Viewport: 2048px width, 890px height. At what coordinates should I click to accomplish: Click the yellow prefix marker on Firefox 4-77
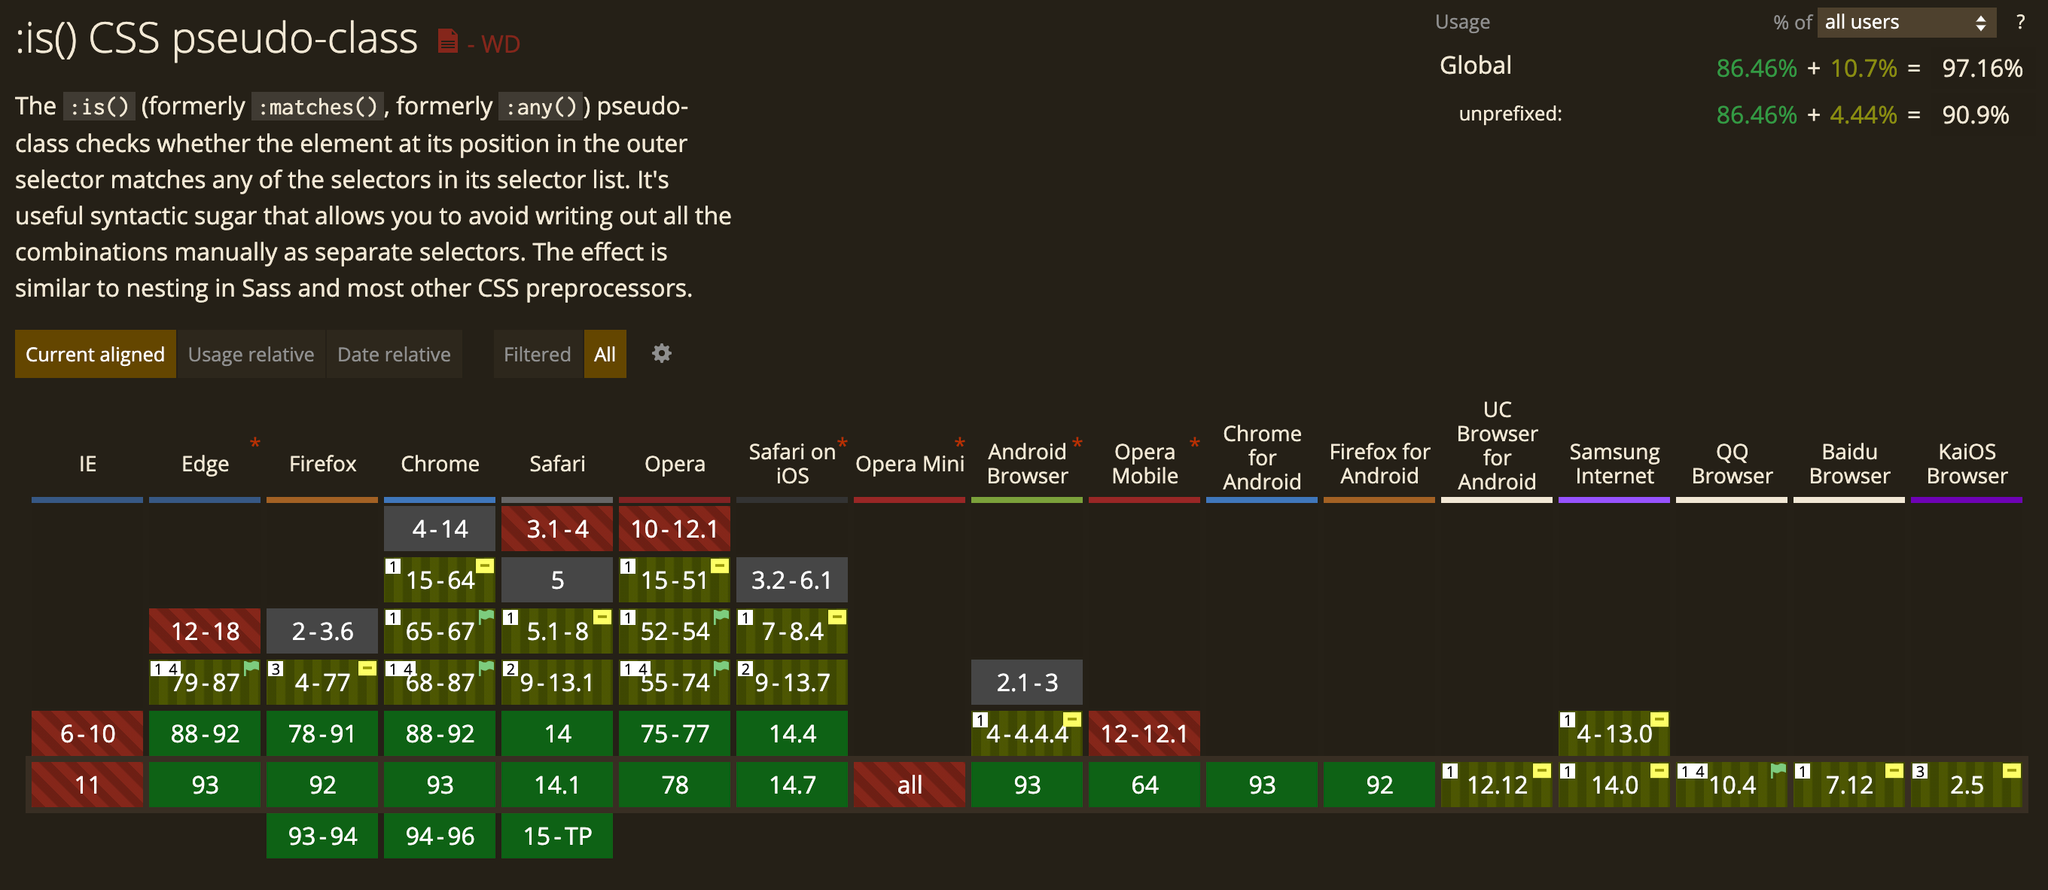[x=367, y=668]
